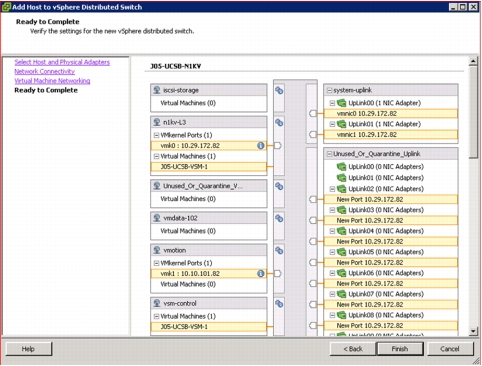Select vmk0 : 10.29.172.82 row

pyautogui.click(x=209, y=146)
